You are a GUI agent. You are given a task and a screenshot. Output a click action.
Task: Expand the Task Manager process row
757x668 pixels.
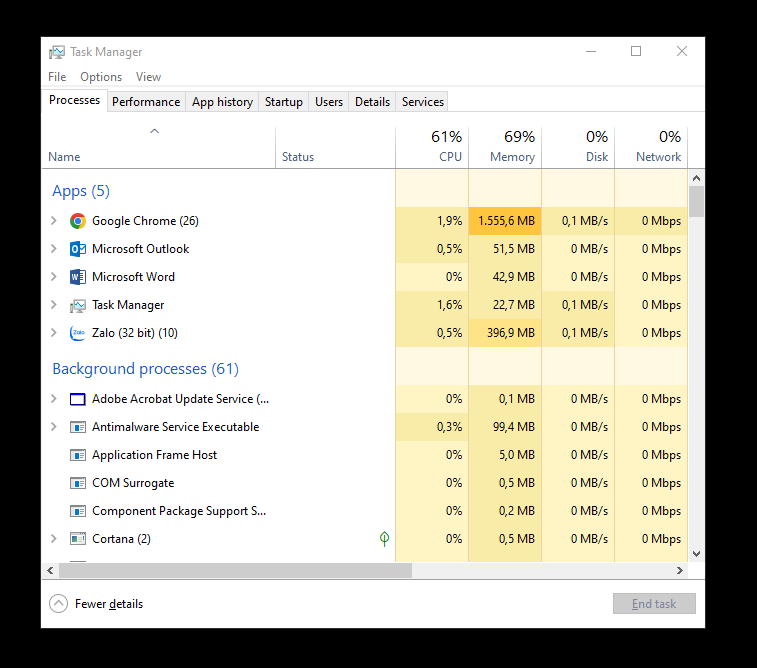[54, 305]
